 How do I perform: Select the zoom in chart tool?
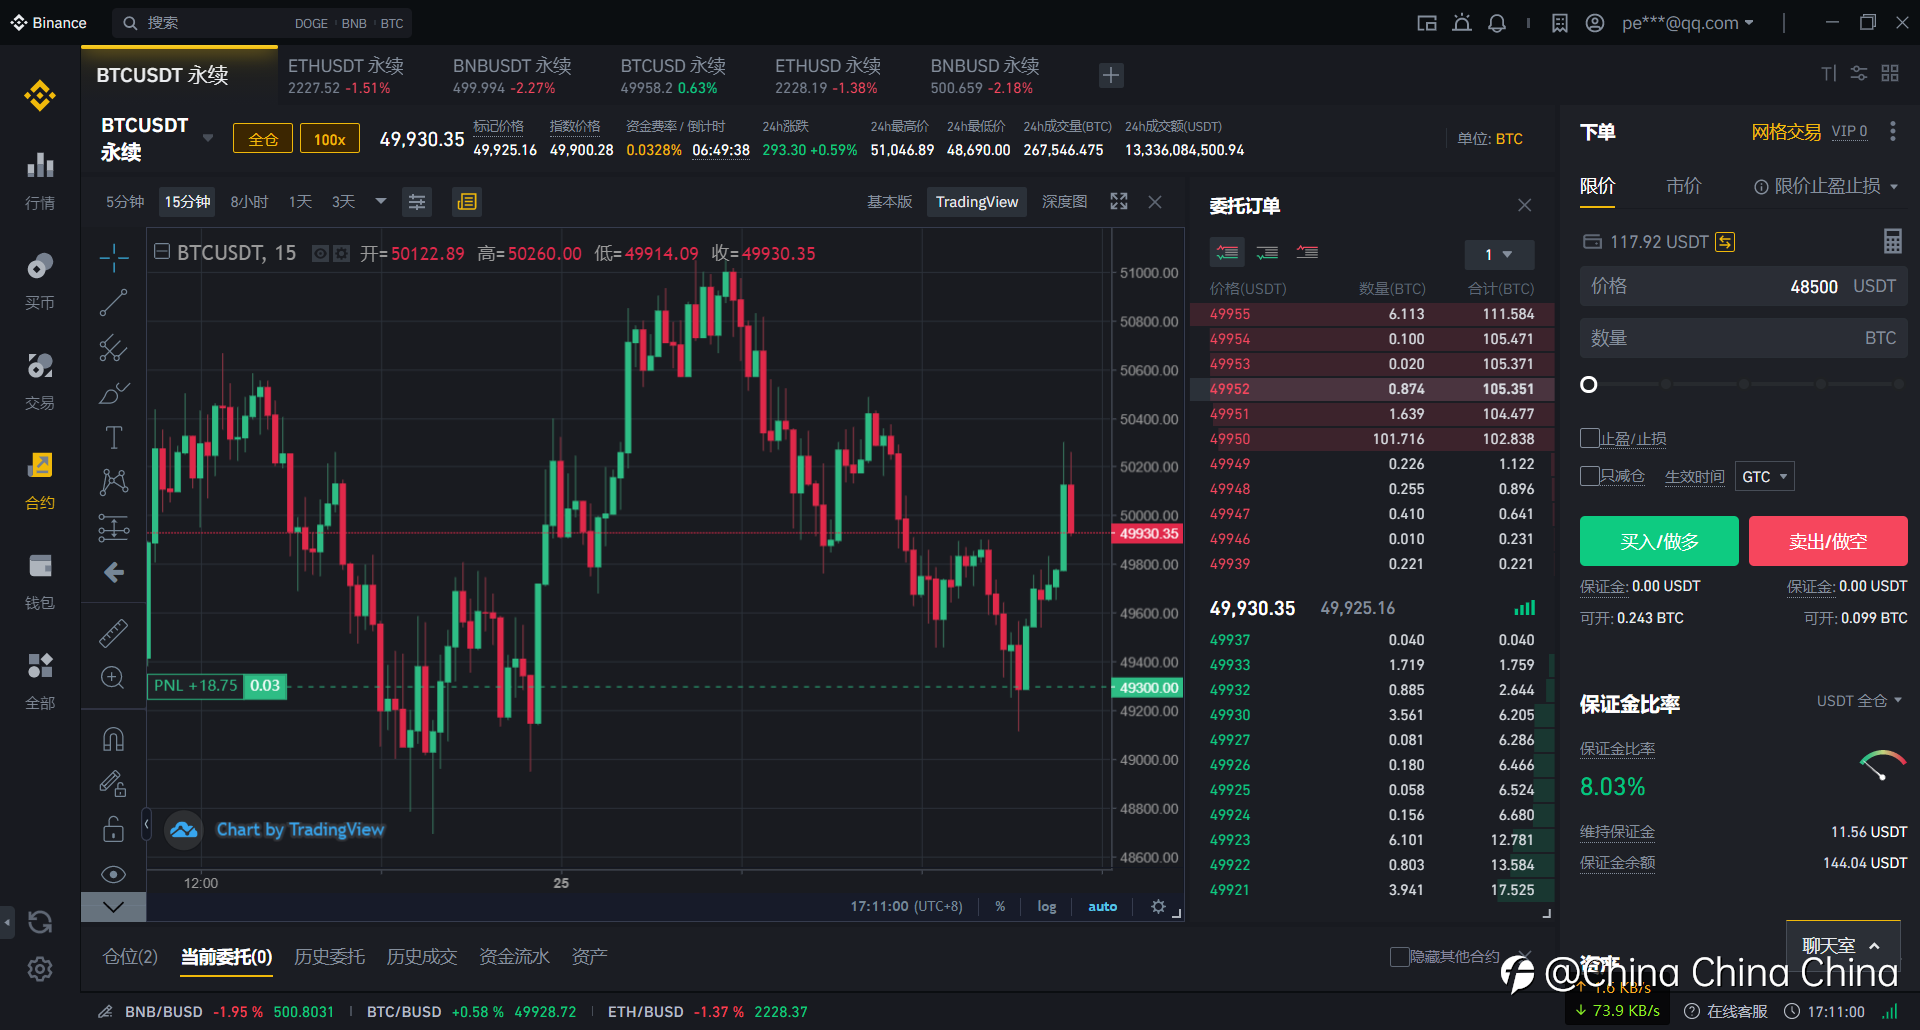[x=114, y=677]
